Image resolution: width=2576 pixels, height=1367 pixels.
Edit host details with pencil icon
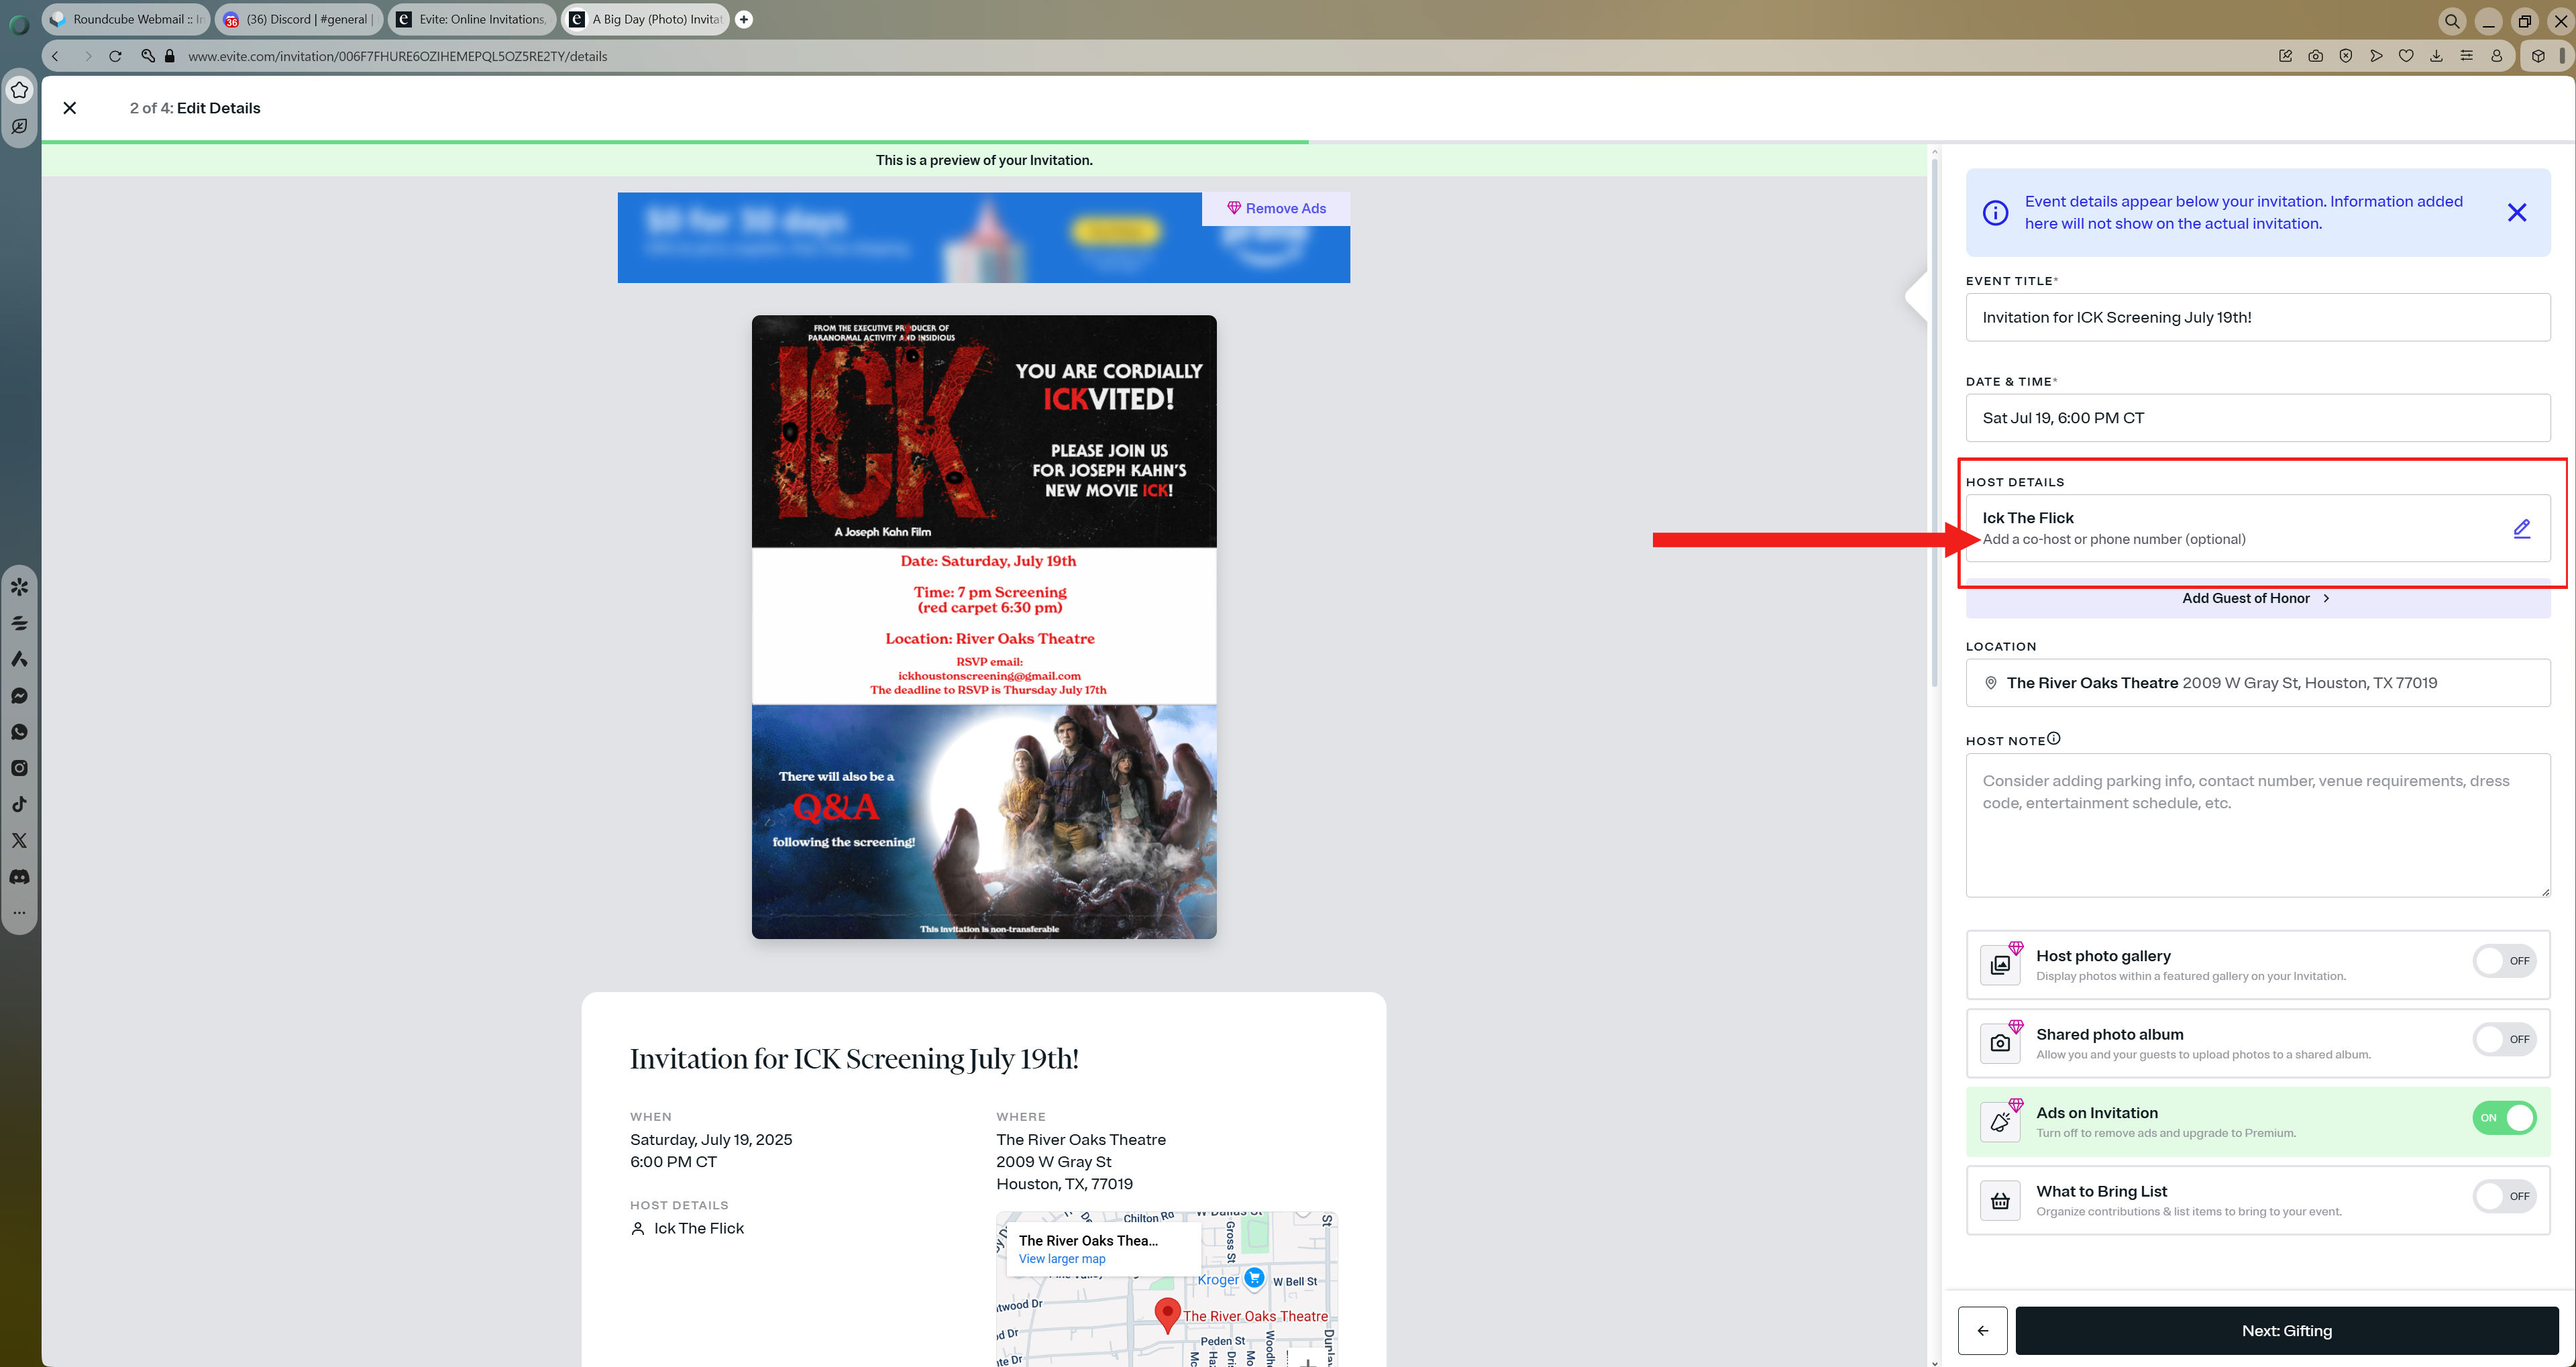[2522, 528]
